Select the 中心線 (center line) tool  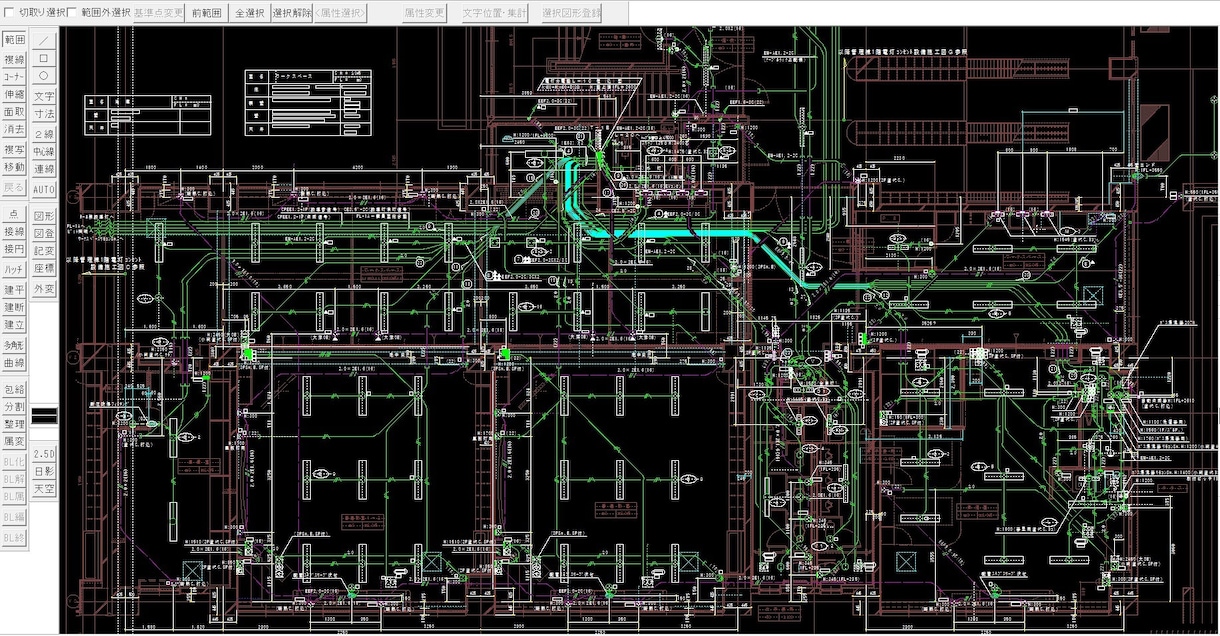tap(44, 152)
